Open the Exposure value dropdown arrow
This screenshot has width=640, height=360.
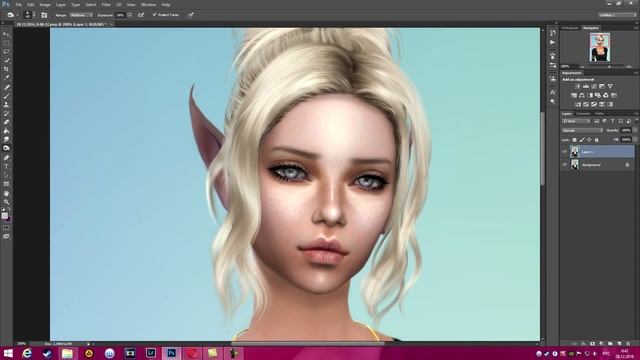(130, 15)
